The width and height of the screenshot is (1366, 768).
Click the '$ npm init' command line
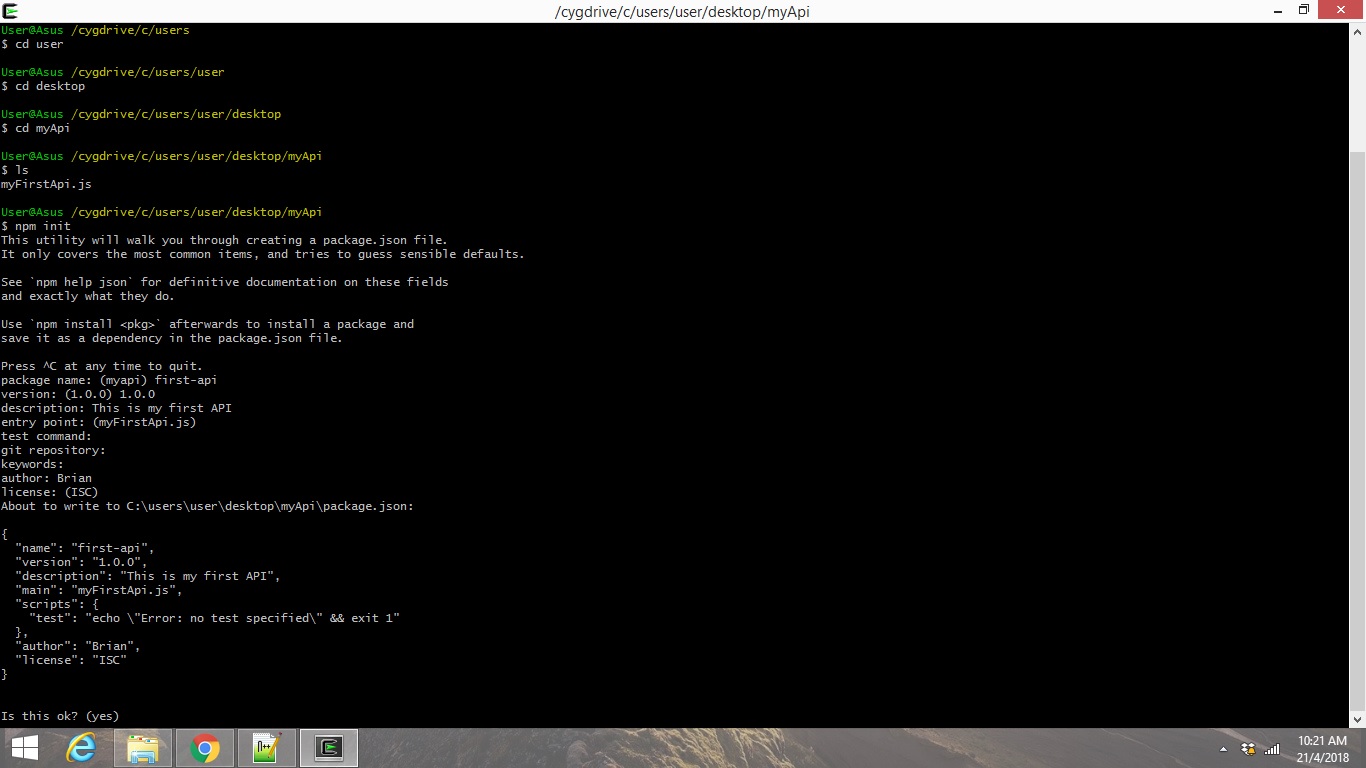[36, 226]
